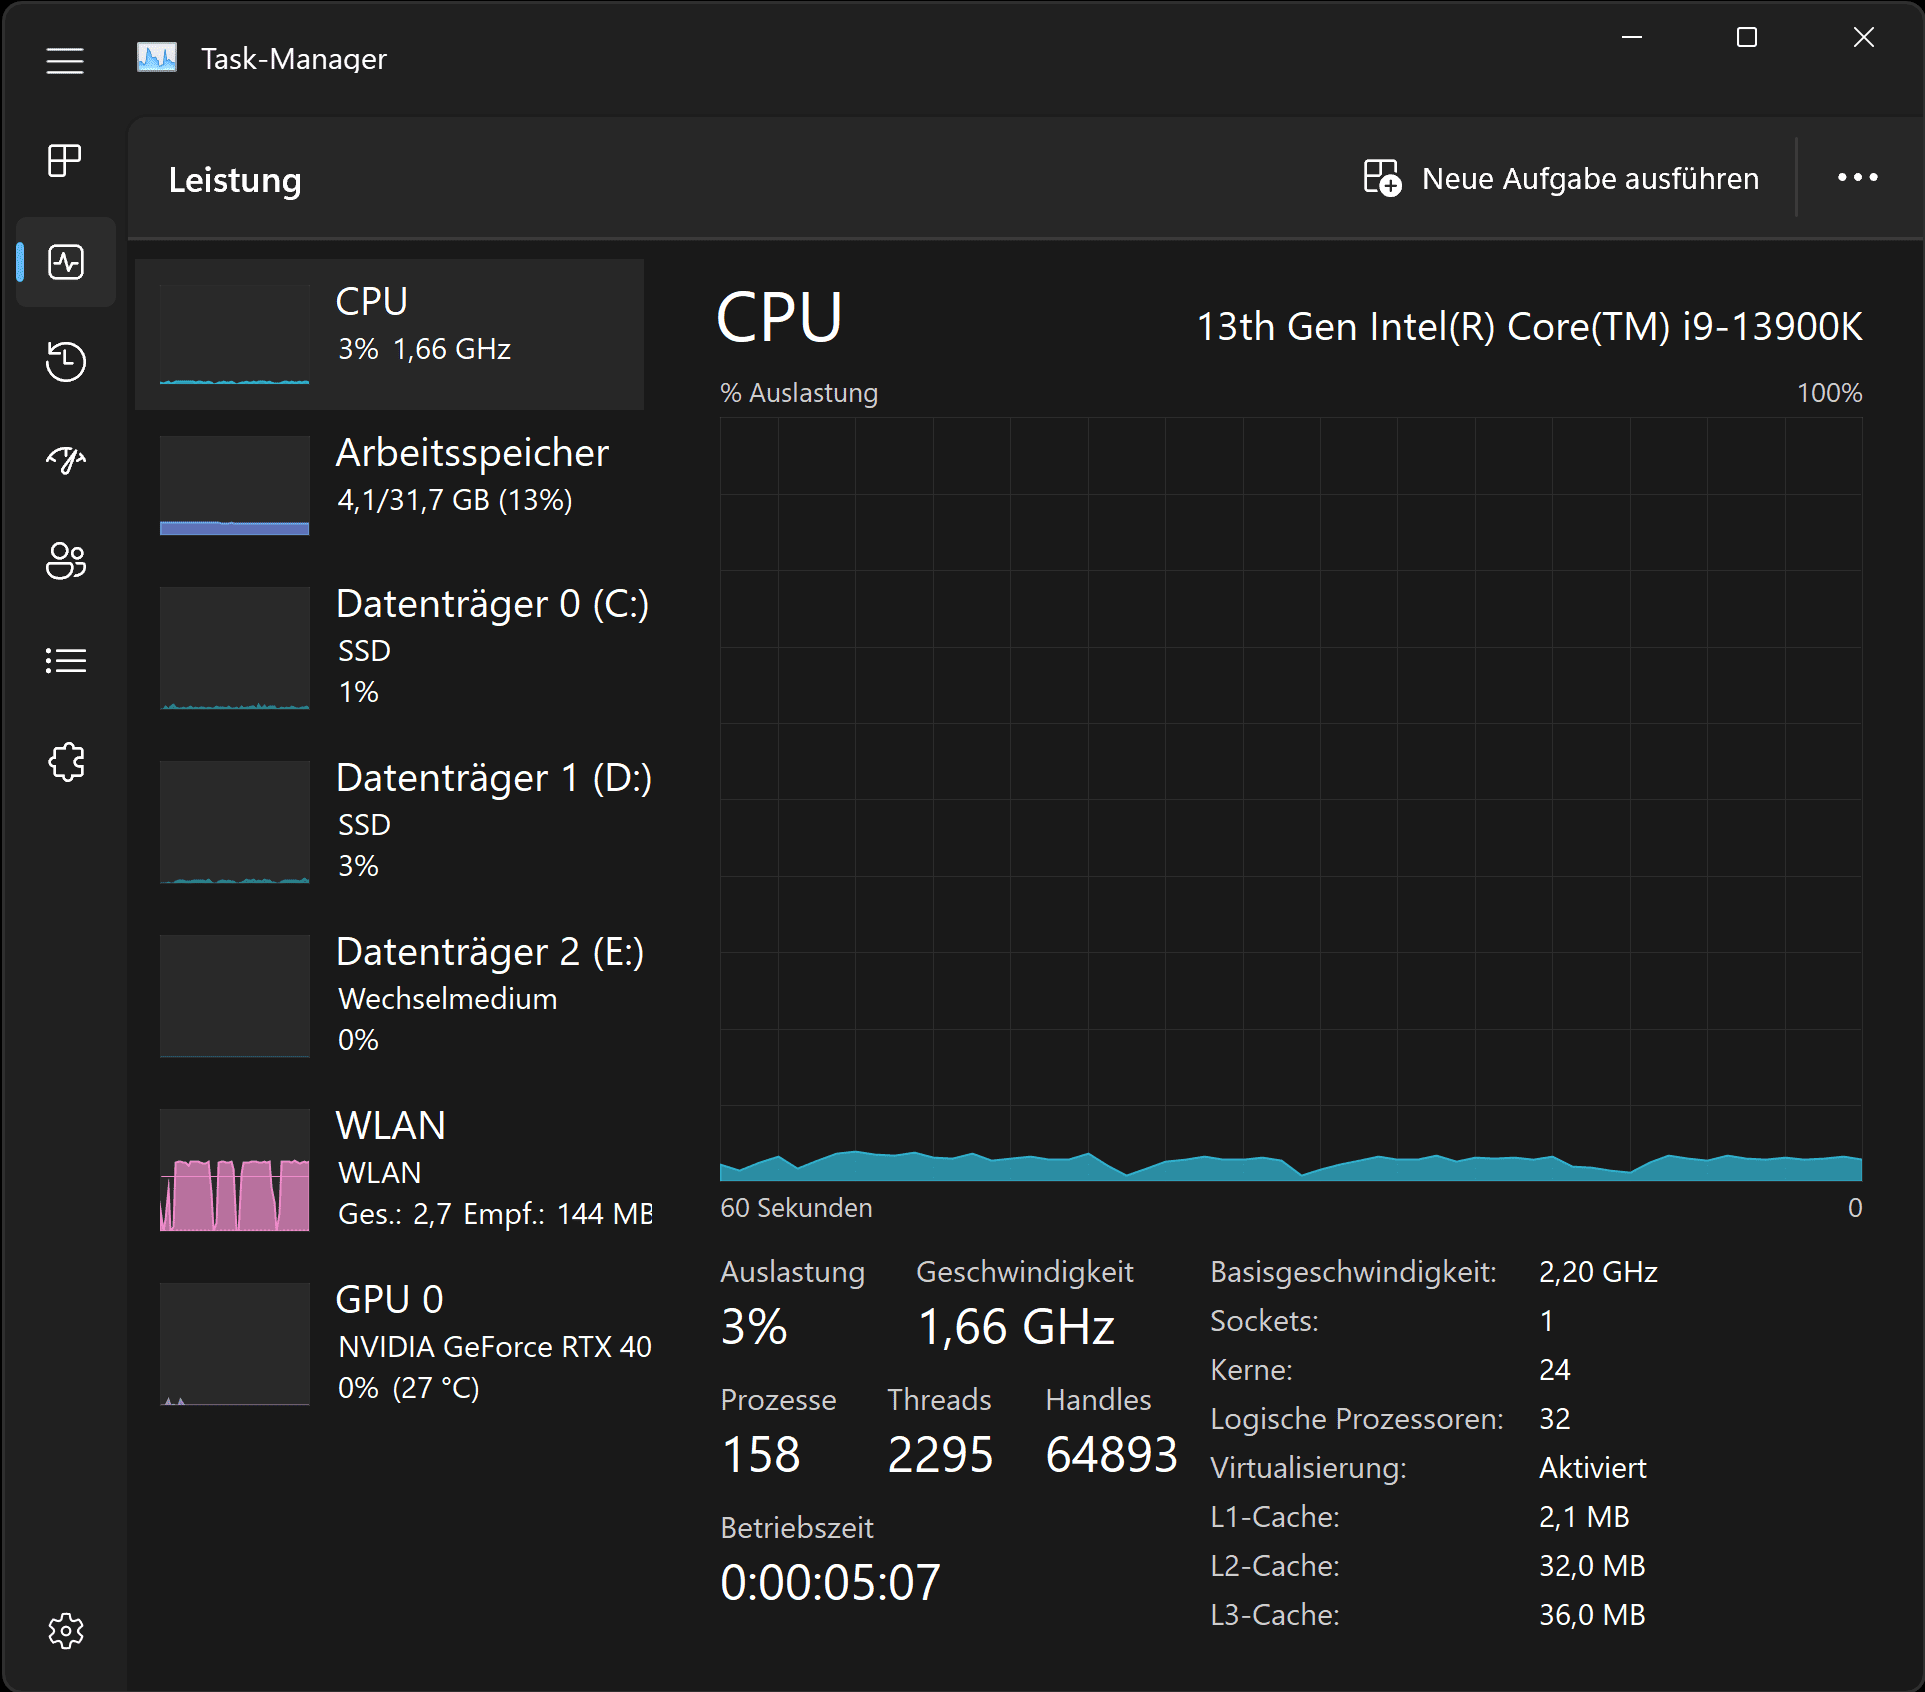Open the Users page icon
The image size is (1925, 1692).
click(x=66, y=561)
